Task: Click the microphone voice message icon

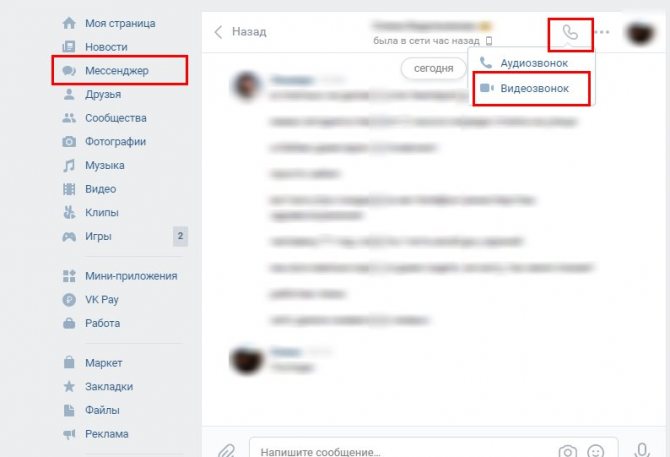Action: tap(641, 450)
